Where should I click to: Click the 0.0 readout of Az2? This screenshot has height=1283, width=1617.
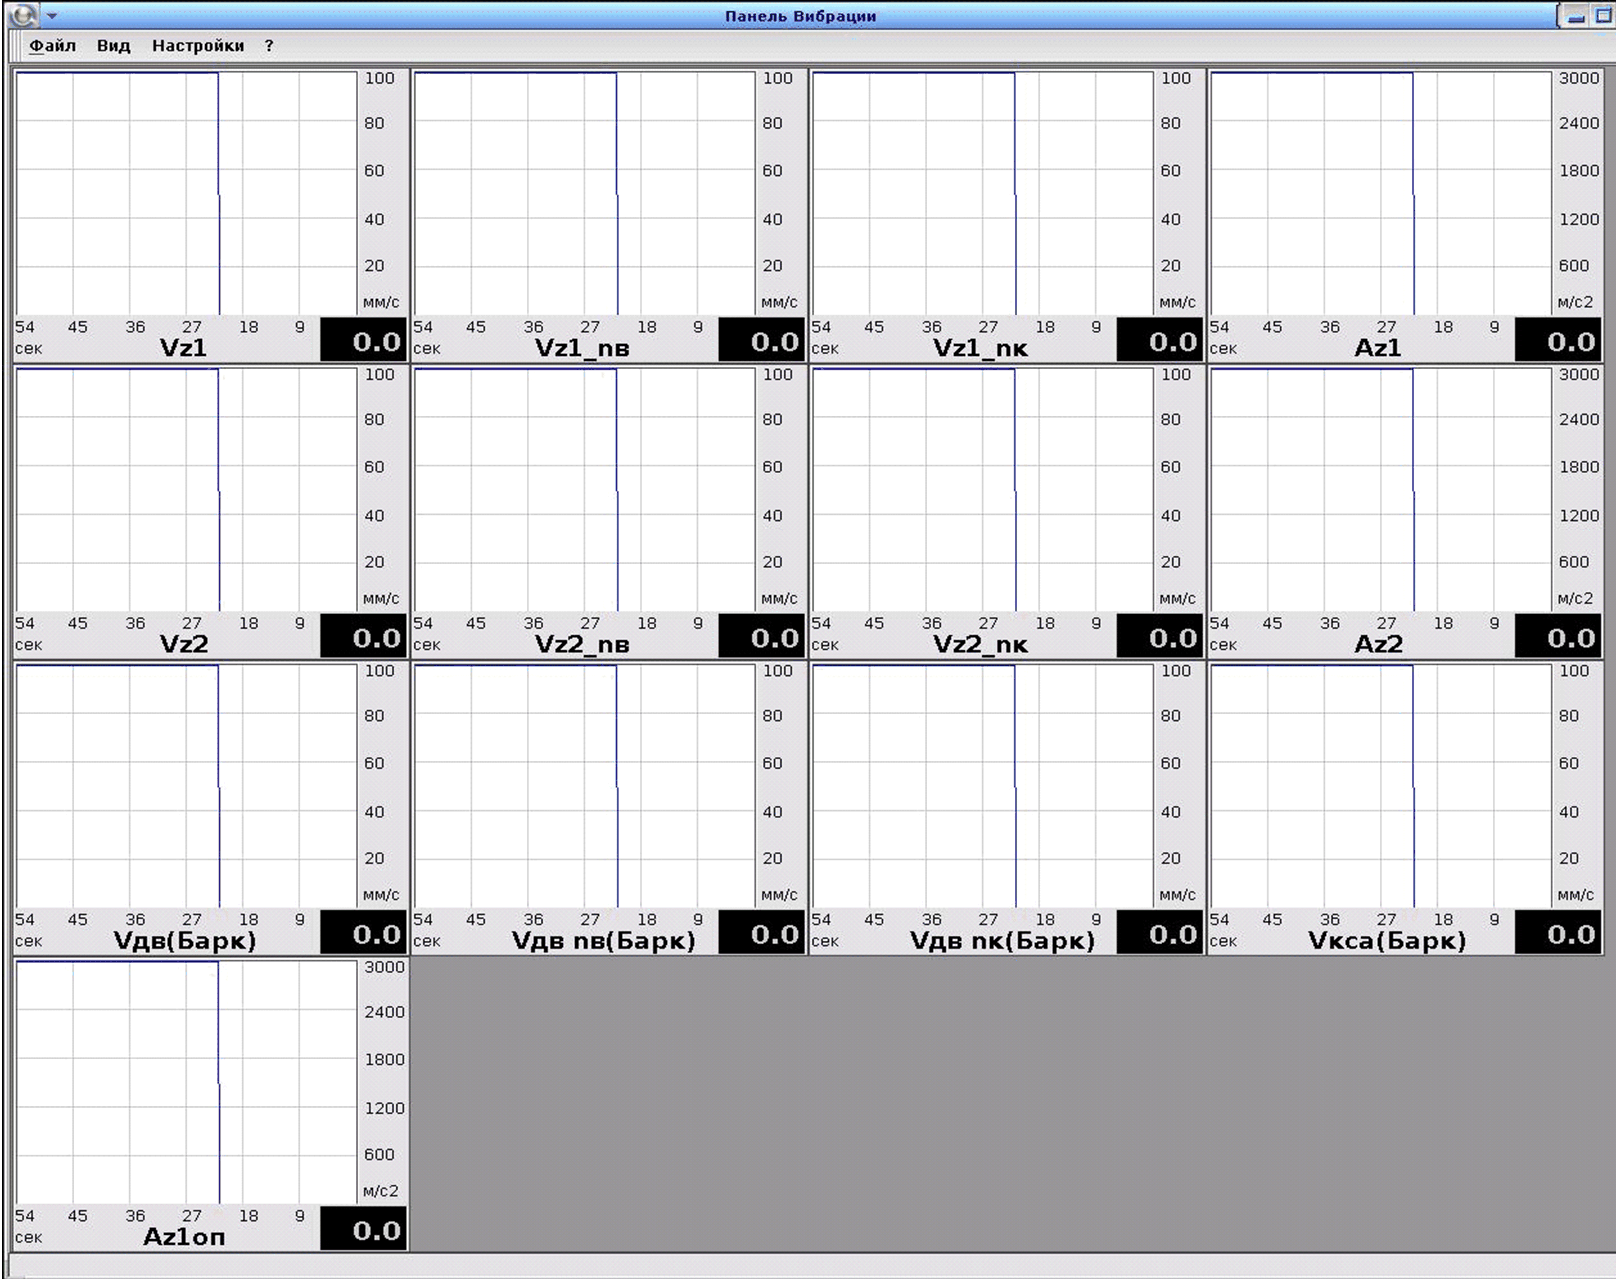[x=1558, y=636]
